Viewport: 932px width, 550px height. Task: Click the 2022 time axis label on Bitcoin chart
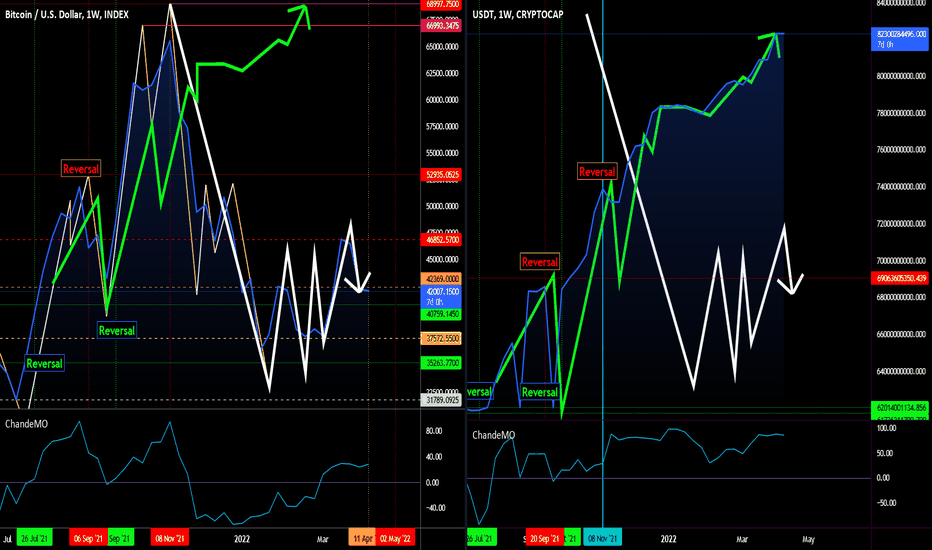pyautogui.click(x=242, y=539)
